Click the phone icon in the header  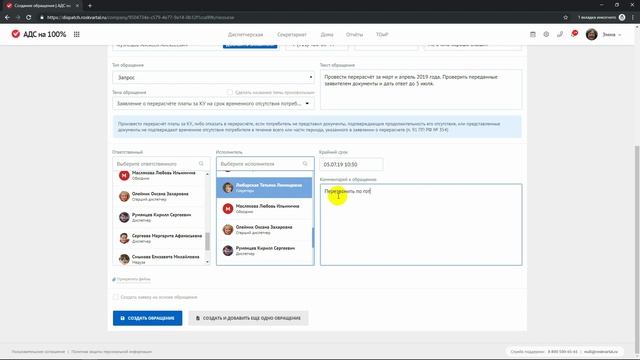560,35
